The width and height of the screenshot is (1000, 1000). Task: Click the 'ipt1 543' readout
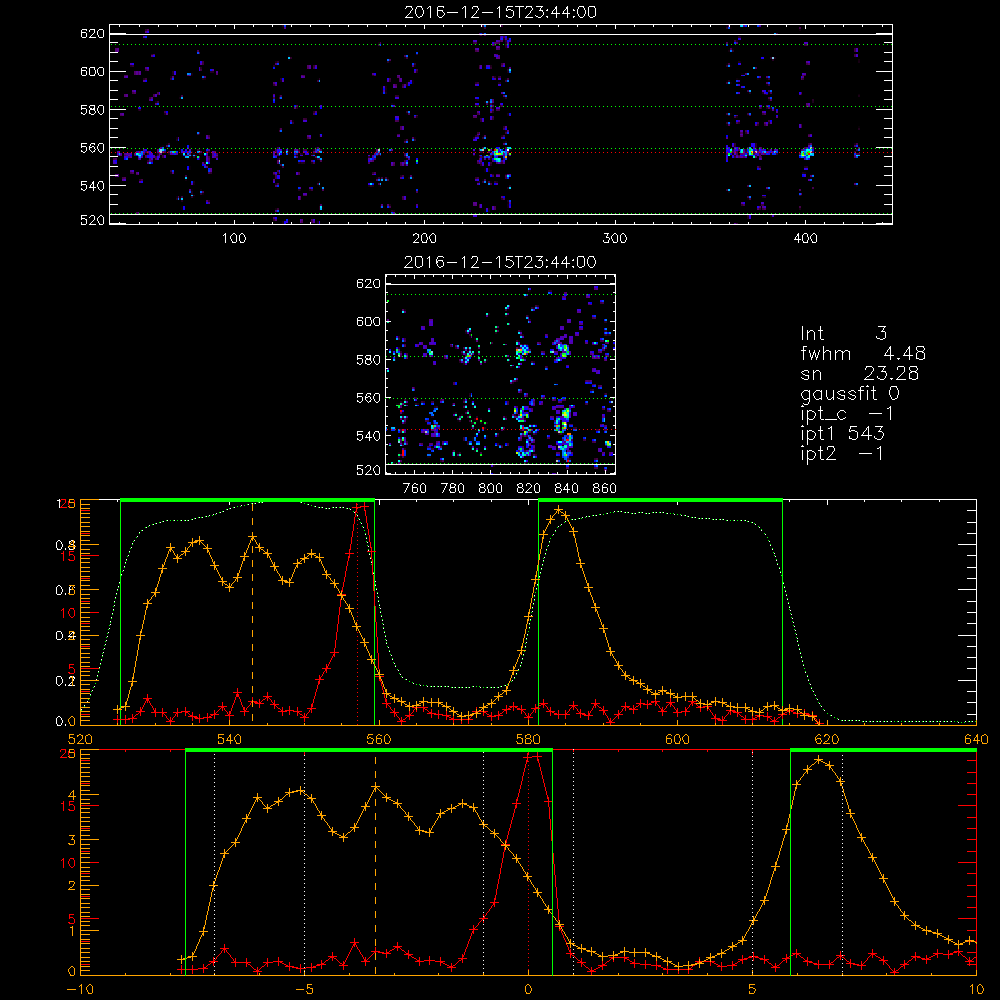coord(842,434)
